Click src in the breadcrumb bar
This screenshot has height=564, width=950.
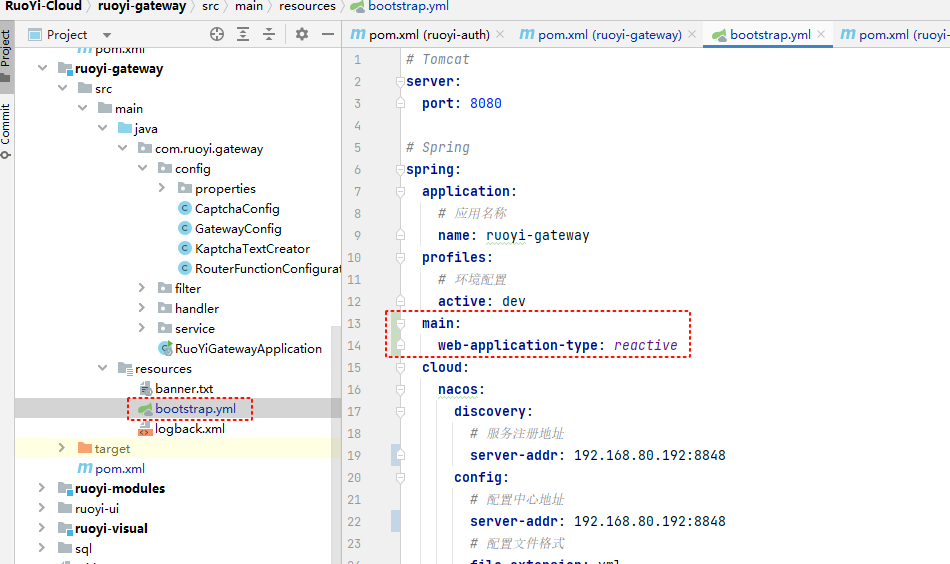tap(210, 6)
